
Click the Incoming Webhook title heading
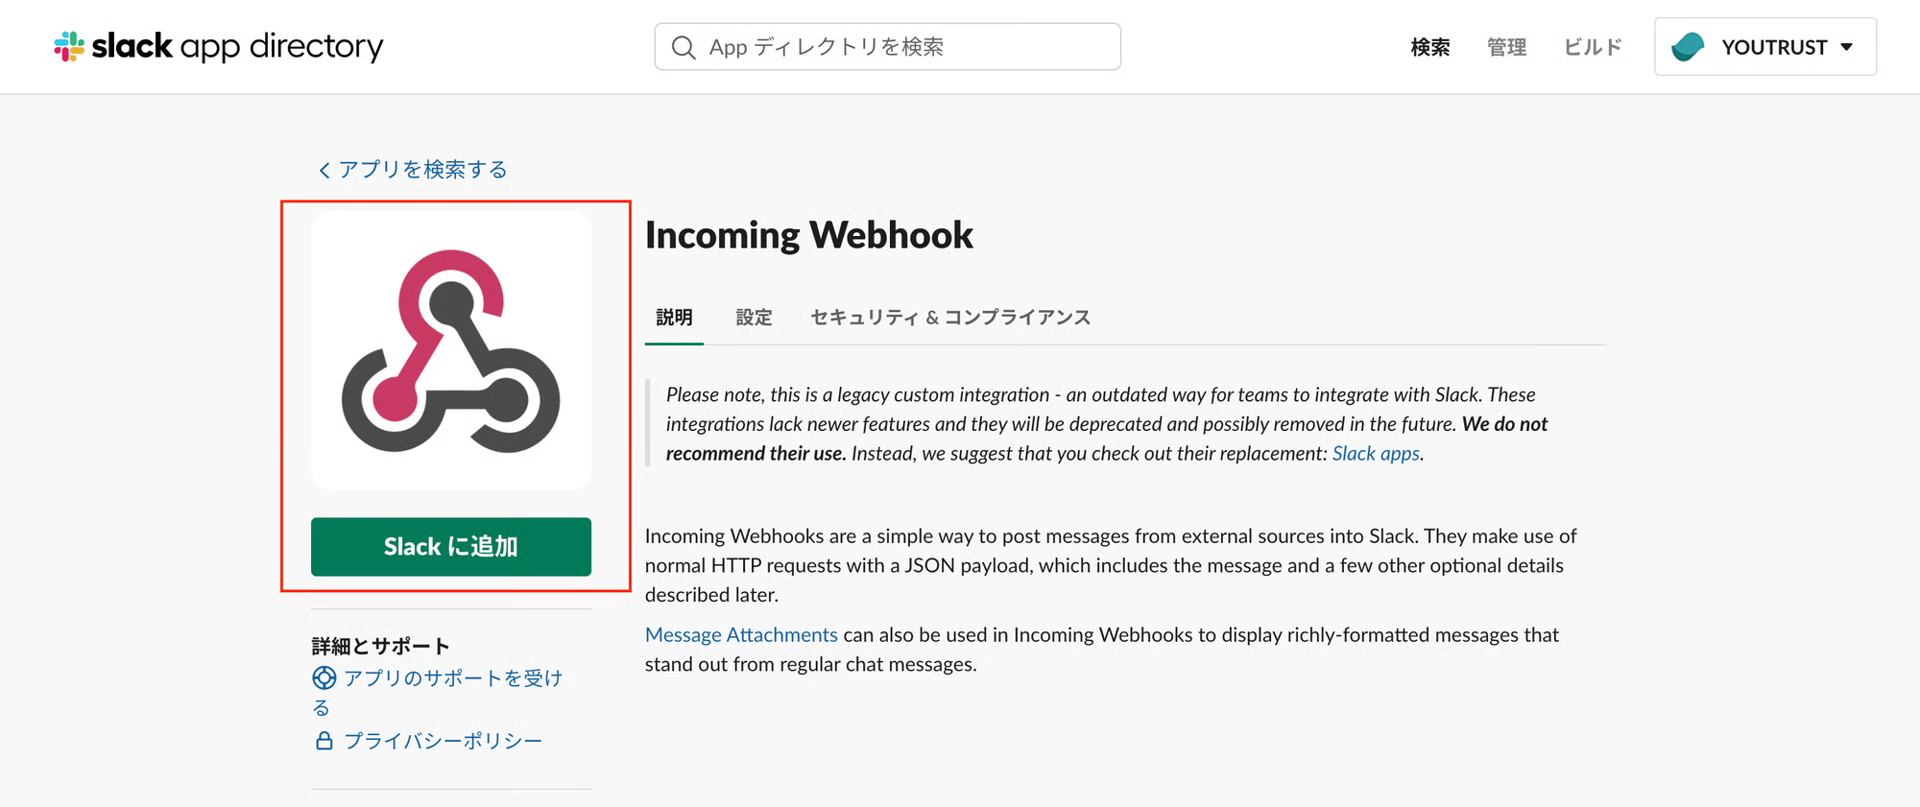[x=809, y=235]
